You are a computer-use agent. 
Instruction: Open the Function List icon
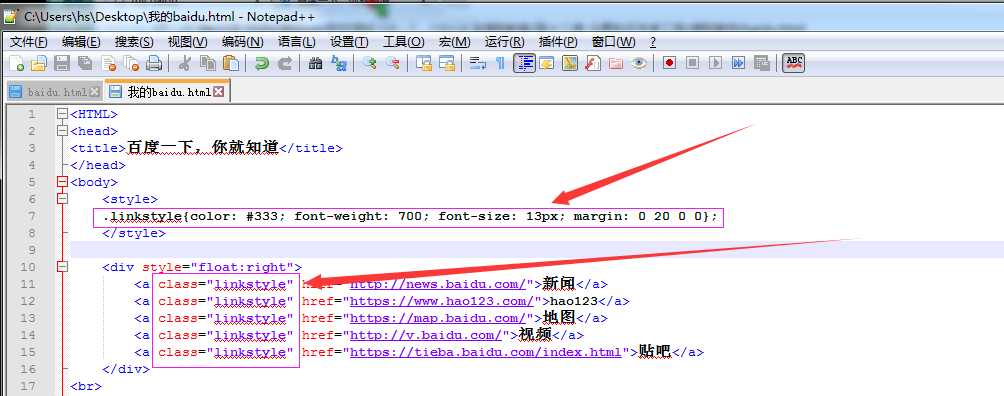[594, 63]
